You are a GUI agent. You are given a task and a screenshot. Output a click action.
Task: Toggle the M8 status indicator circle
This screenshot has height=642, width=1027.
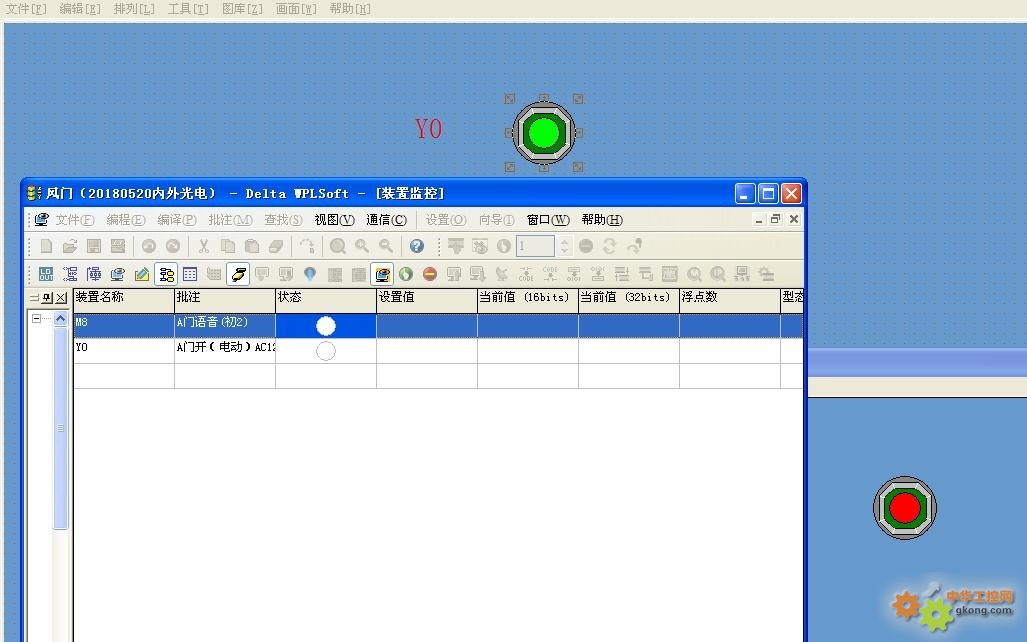326,325
